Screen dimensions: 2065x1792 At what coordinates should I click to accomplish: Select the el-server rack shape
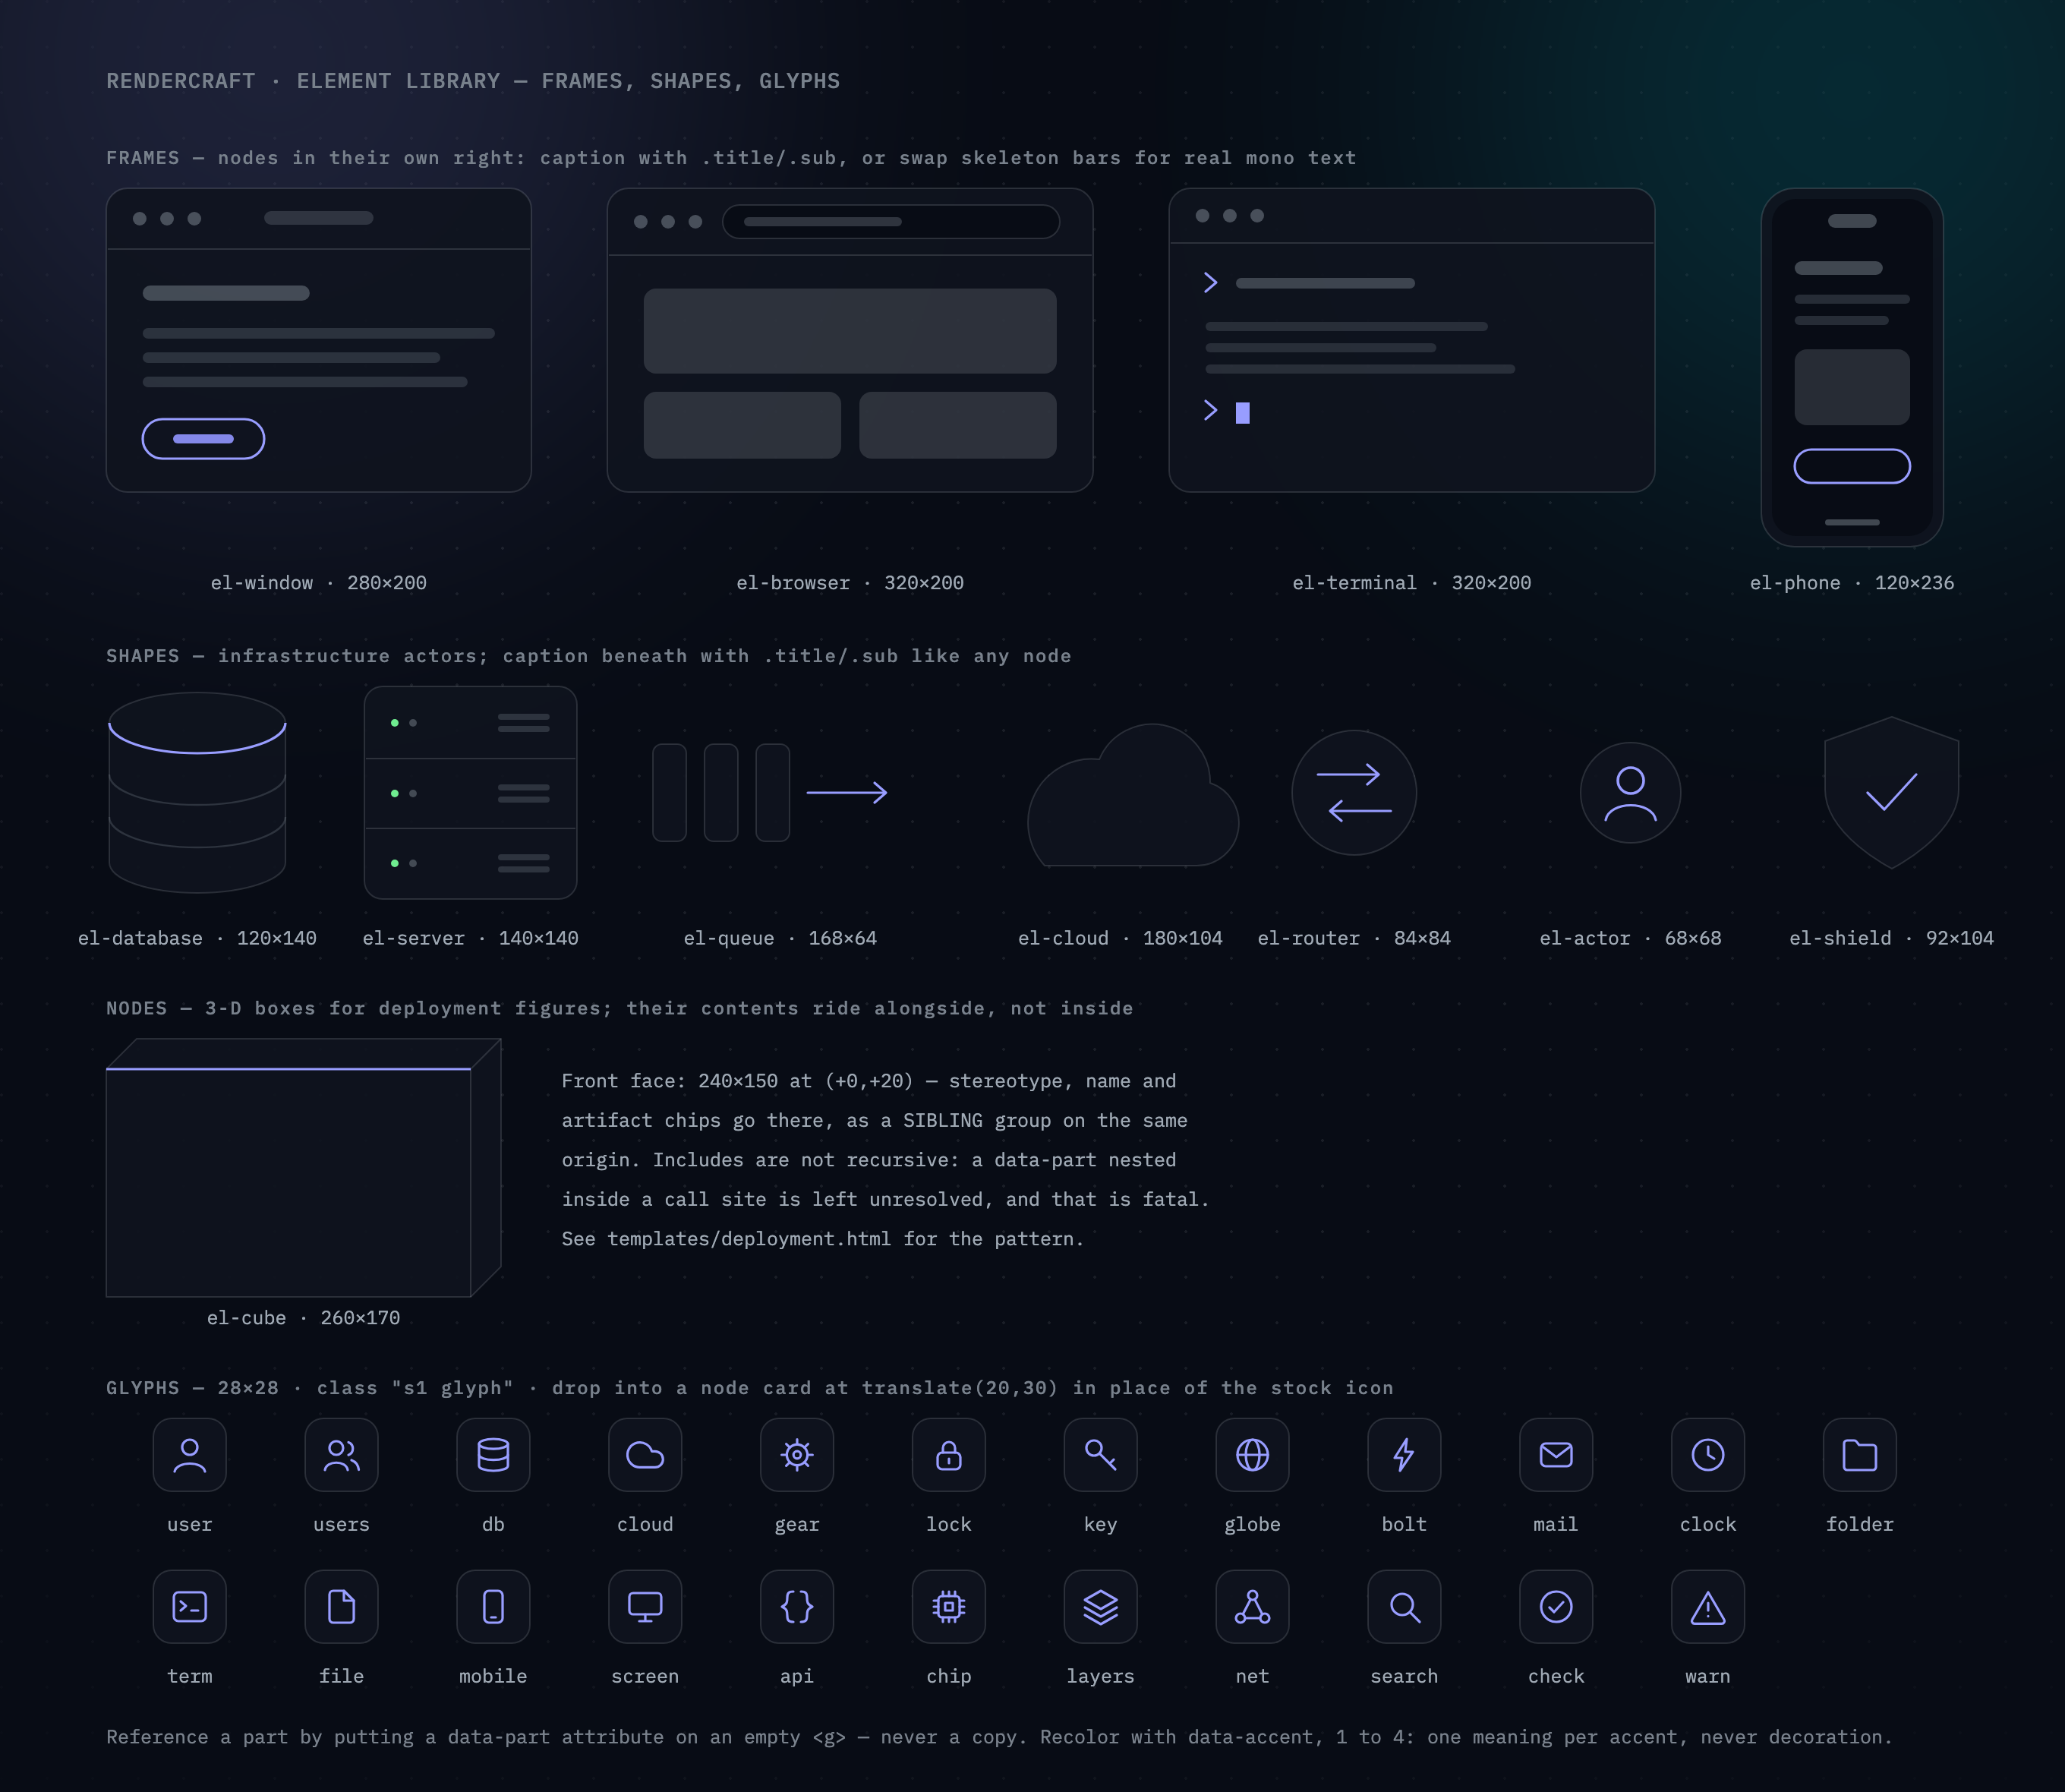click(x=470, y=793)
